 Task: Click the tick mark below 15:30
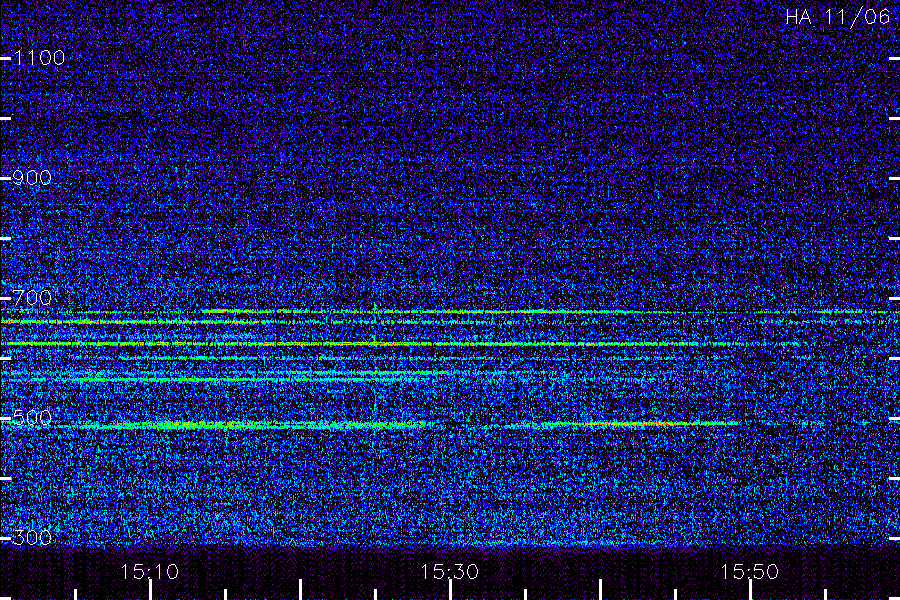click(451, 590)
